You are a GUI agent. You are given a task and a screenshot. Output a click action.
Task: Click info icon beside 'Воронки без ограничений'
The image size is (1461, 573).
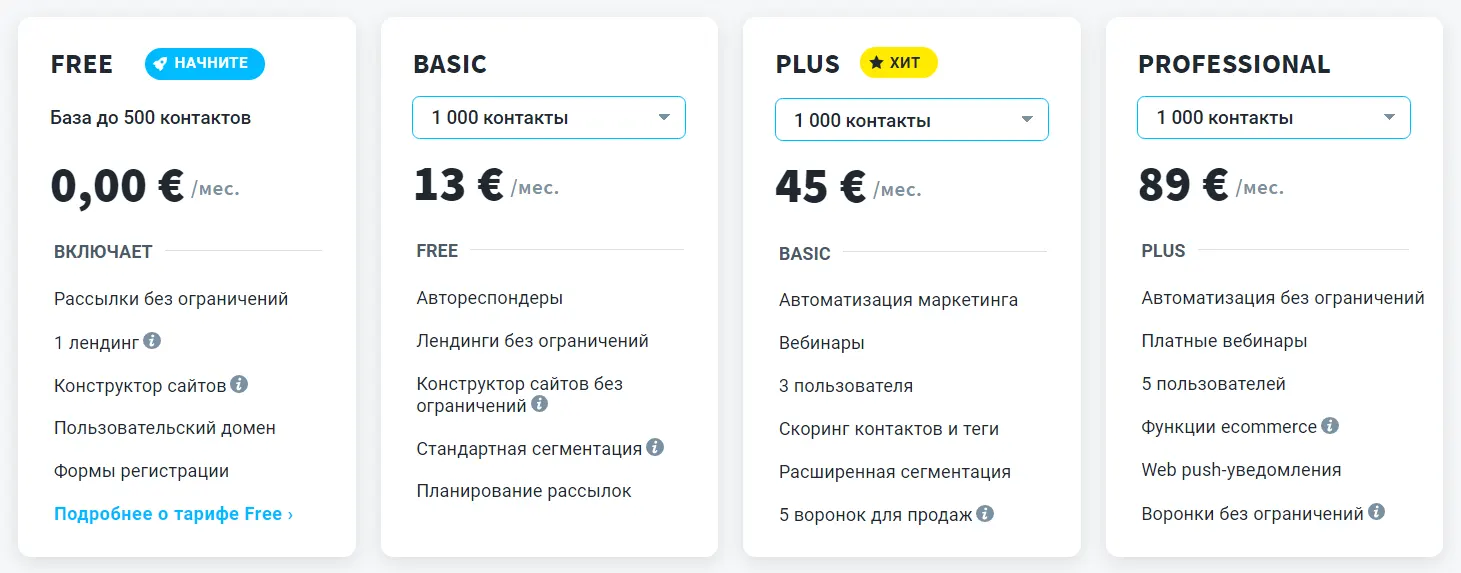(1377, 512)
